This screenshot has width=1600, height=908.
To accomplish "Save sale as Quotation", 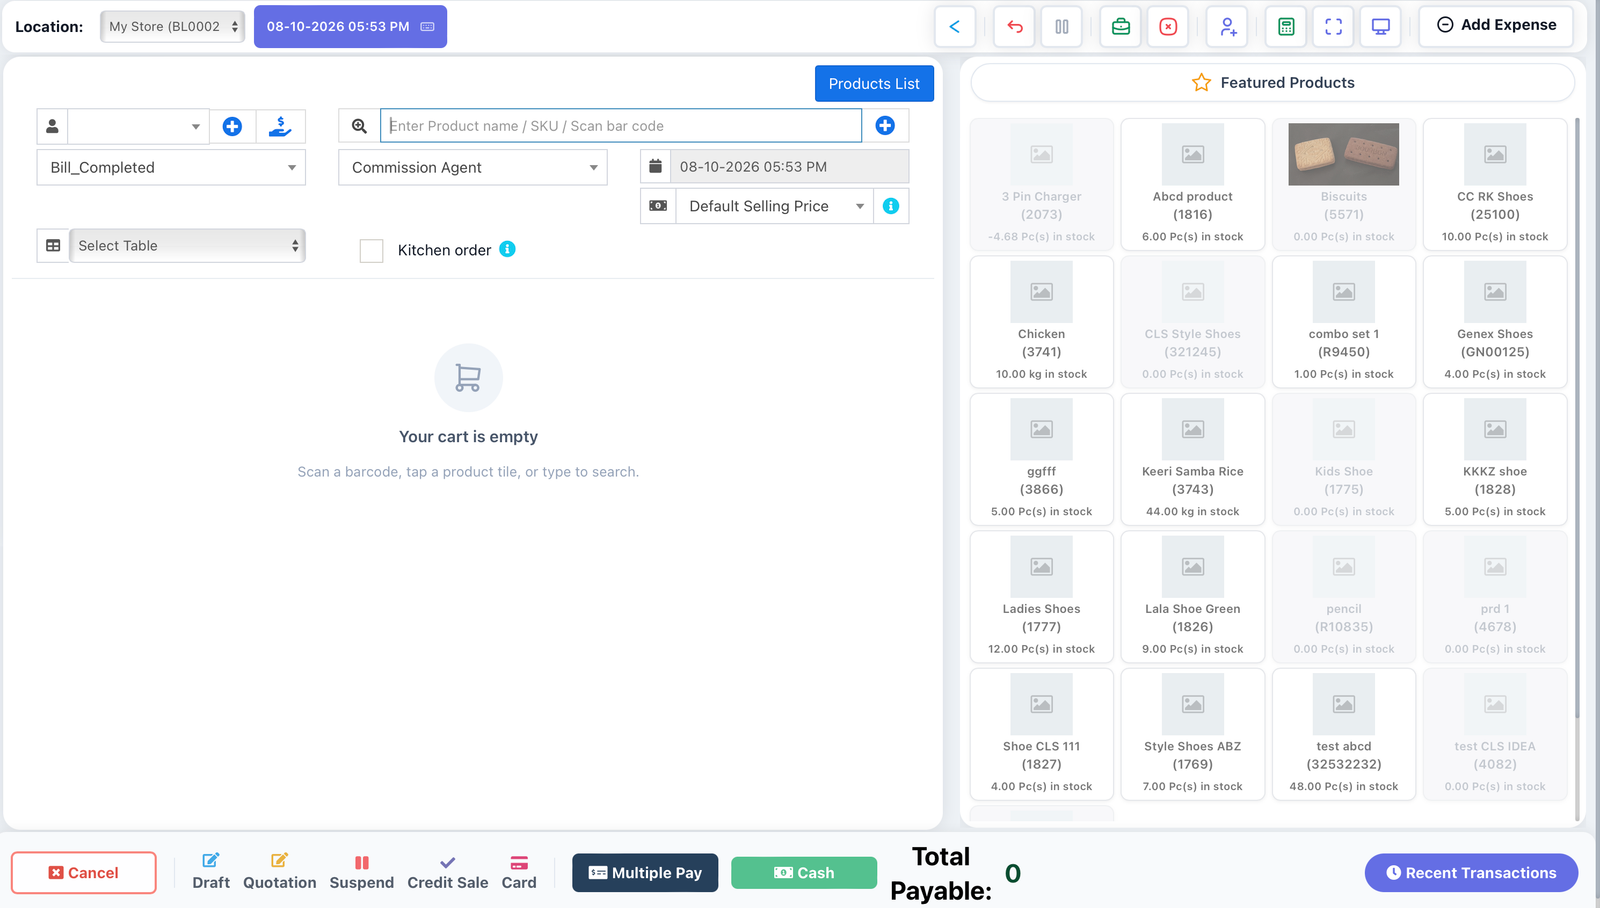I will (280, 872).
